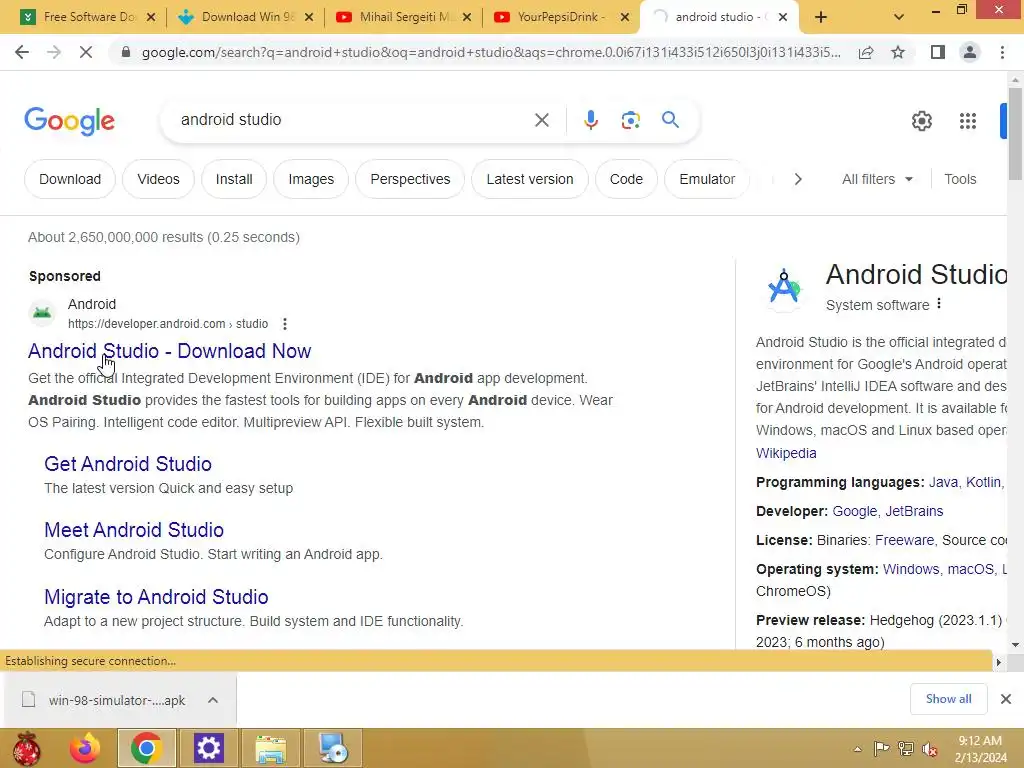This screenshot has width=1024, height=768.
Task: Select the Code filter chip
Action: [x=626, y=179]
